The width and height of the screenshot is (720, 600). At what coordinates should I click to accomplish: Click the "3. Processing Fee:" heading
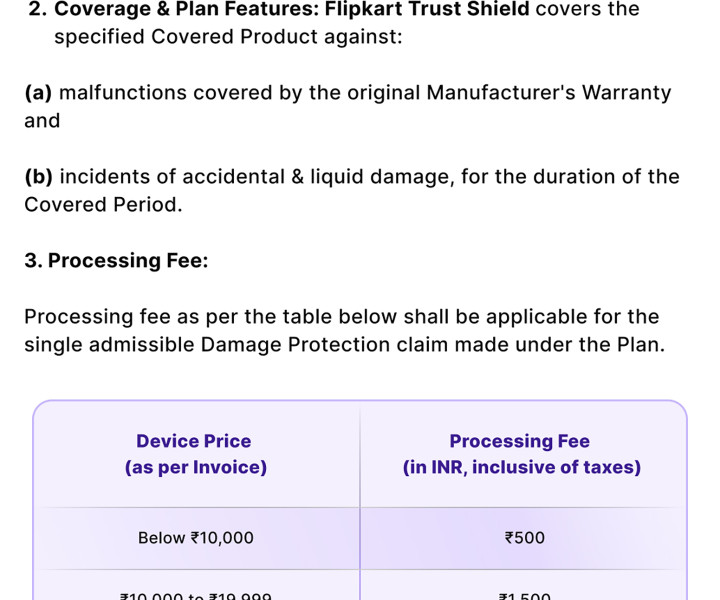[116, 261]
